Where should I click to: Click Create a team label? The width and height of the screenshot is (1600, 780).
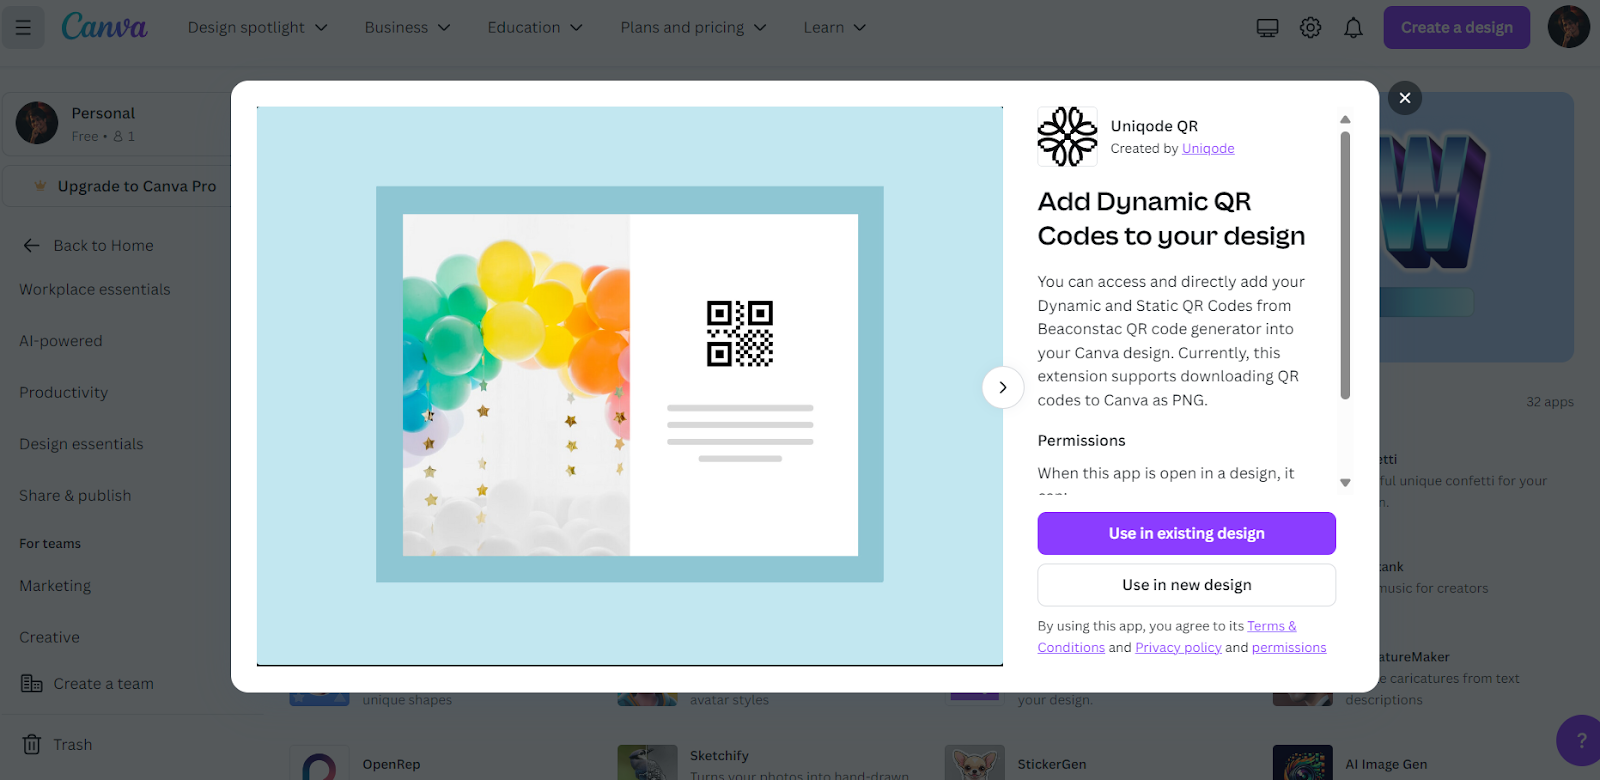click(103, 684)
